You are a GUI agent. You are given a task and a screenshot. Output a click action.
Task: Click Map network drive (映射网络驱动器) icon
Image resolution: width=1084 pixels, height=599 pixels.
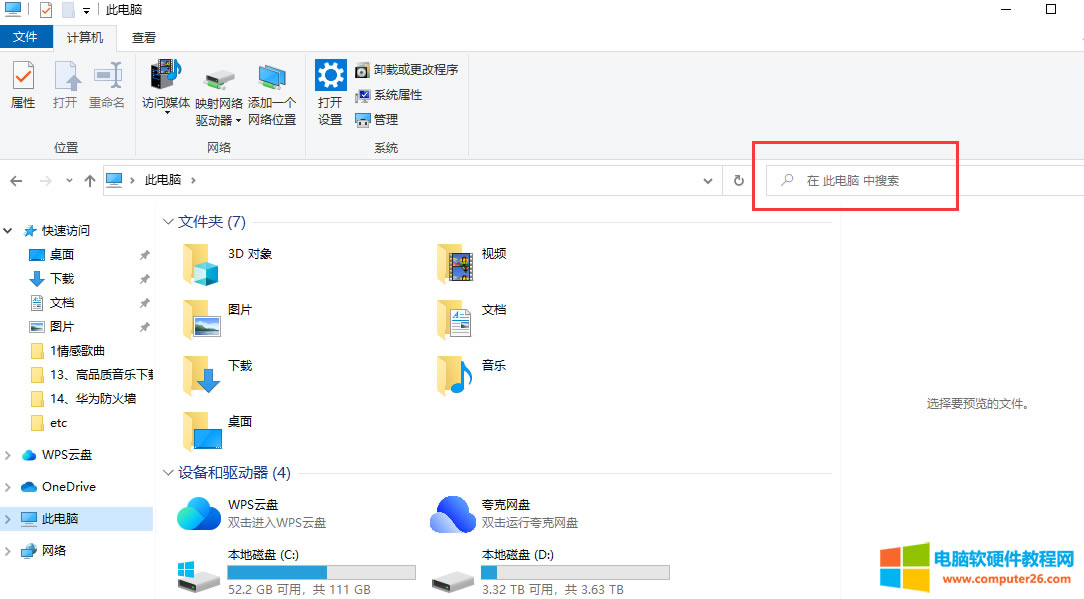click(219, 95)
